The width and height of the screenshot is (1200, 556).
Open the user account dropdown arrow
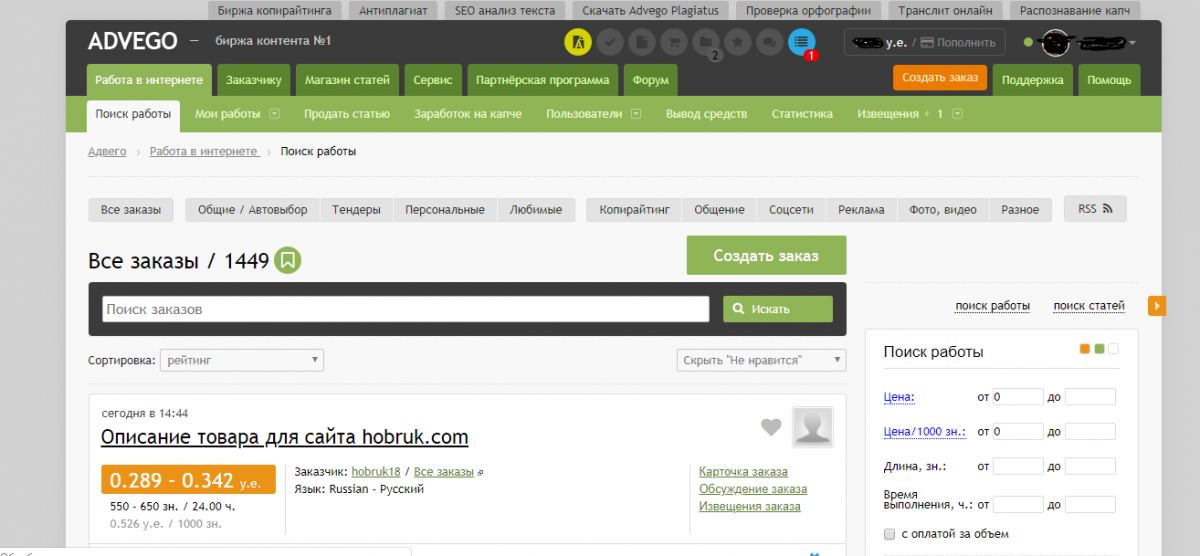[1132, 43]
